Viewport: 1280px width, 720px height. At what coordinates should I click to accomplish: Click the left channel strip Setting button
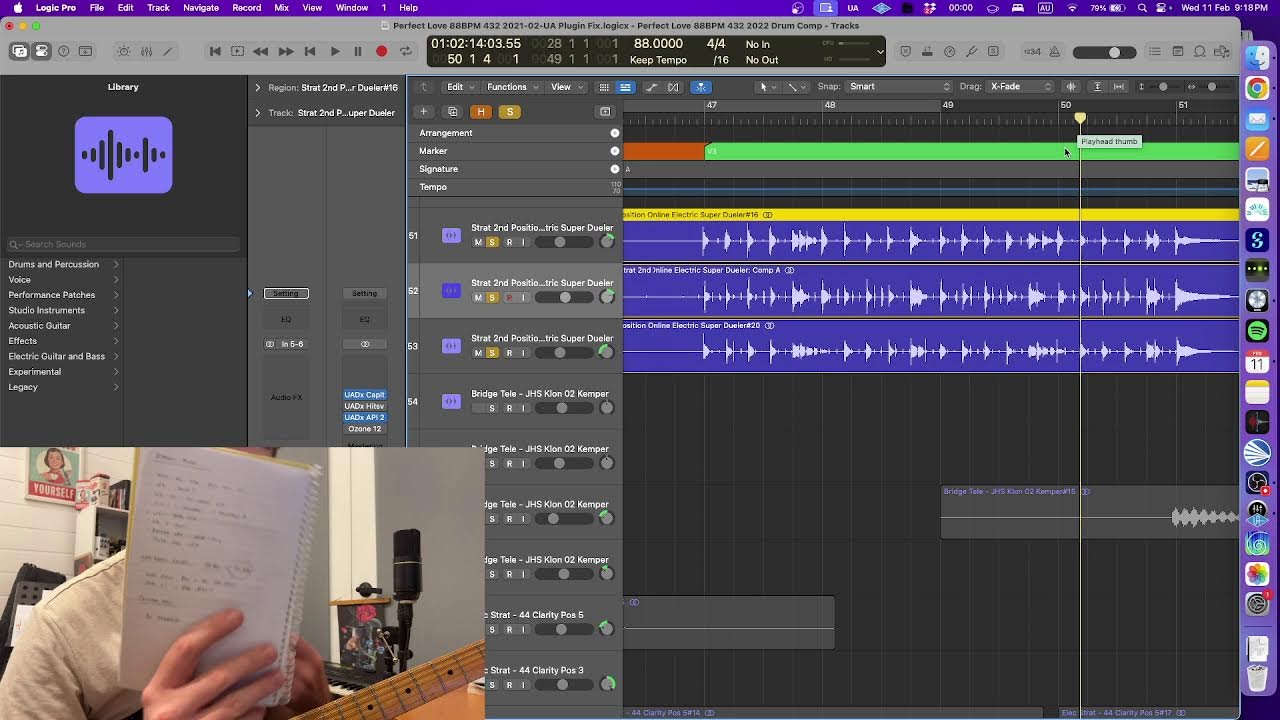[286, 293]
